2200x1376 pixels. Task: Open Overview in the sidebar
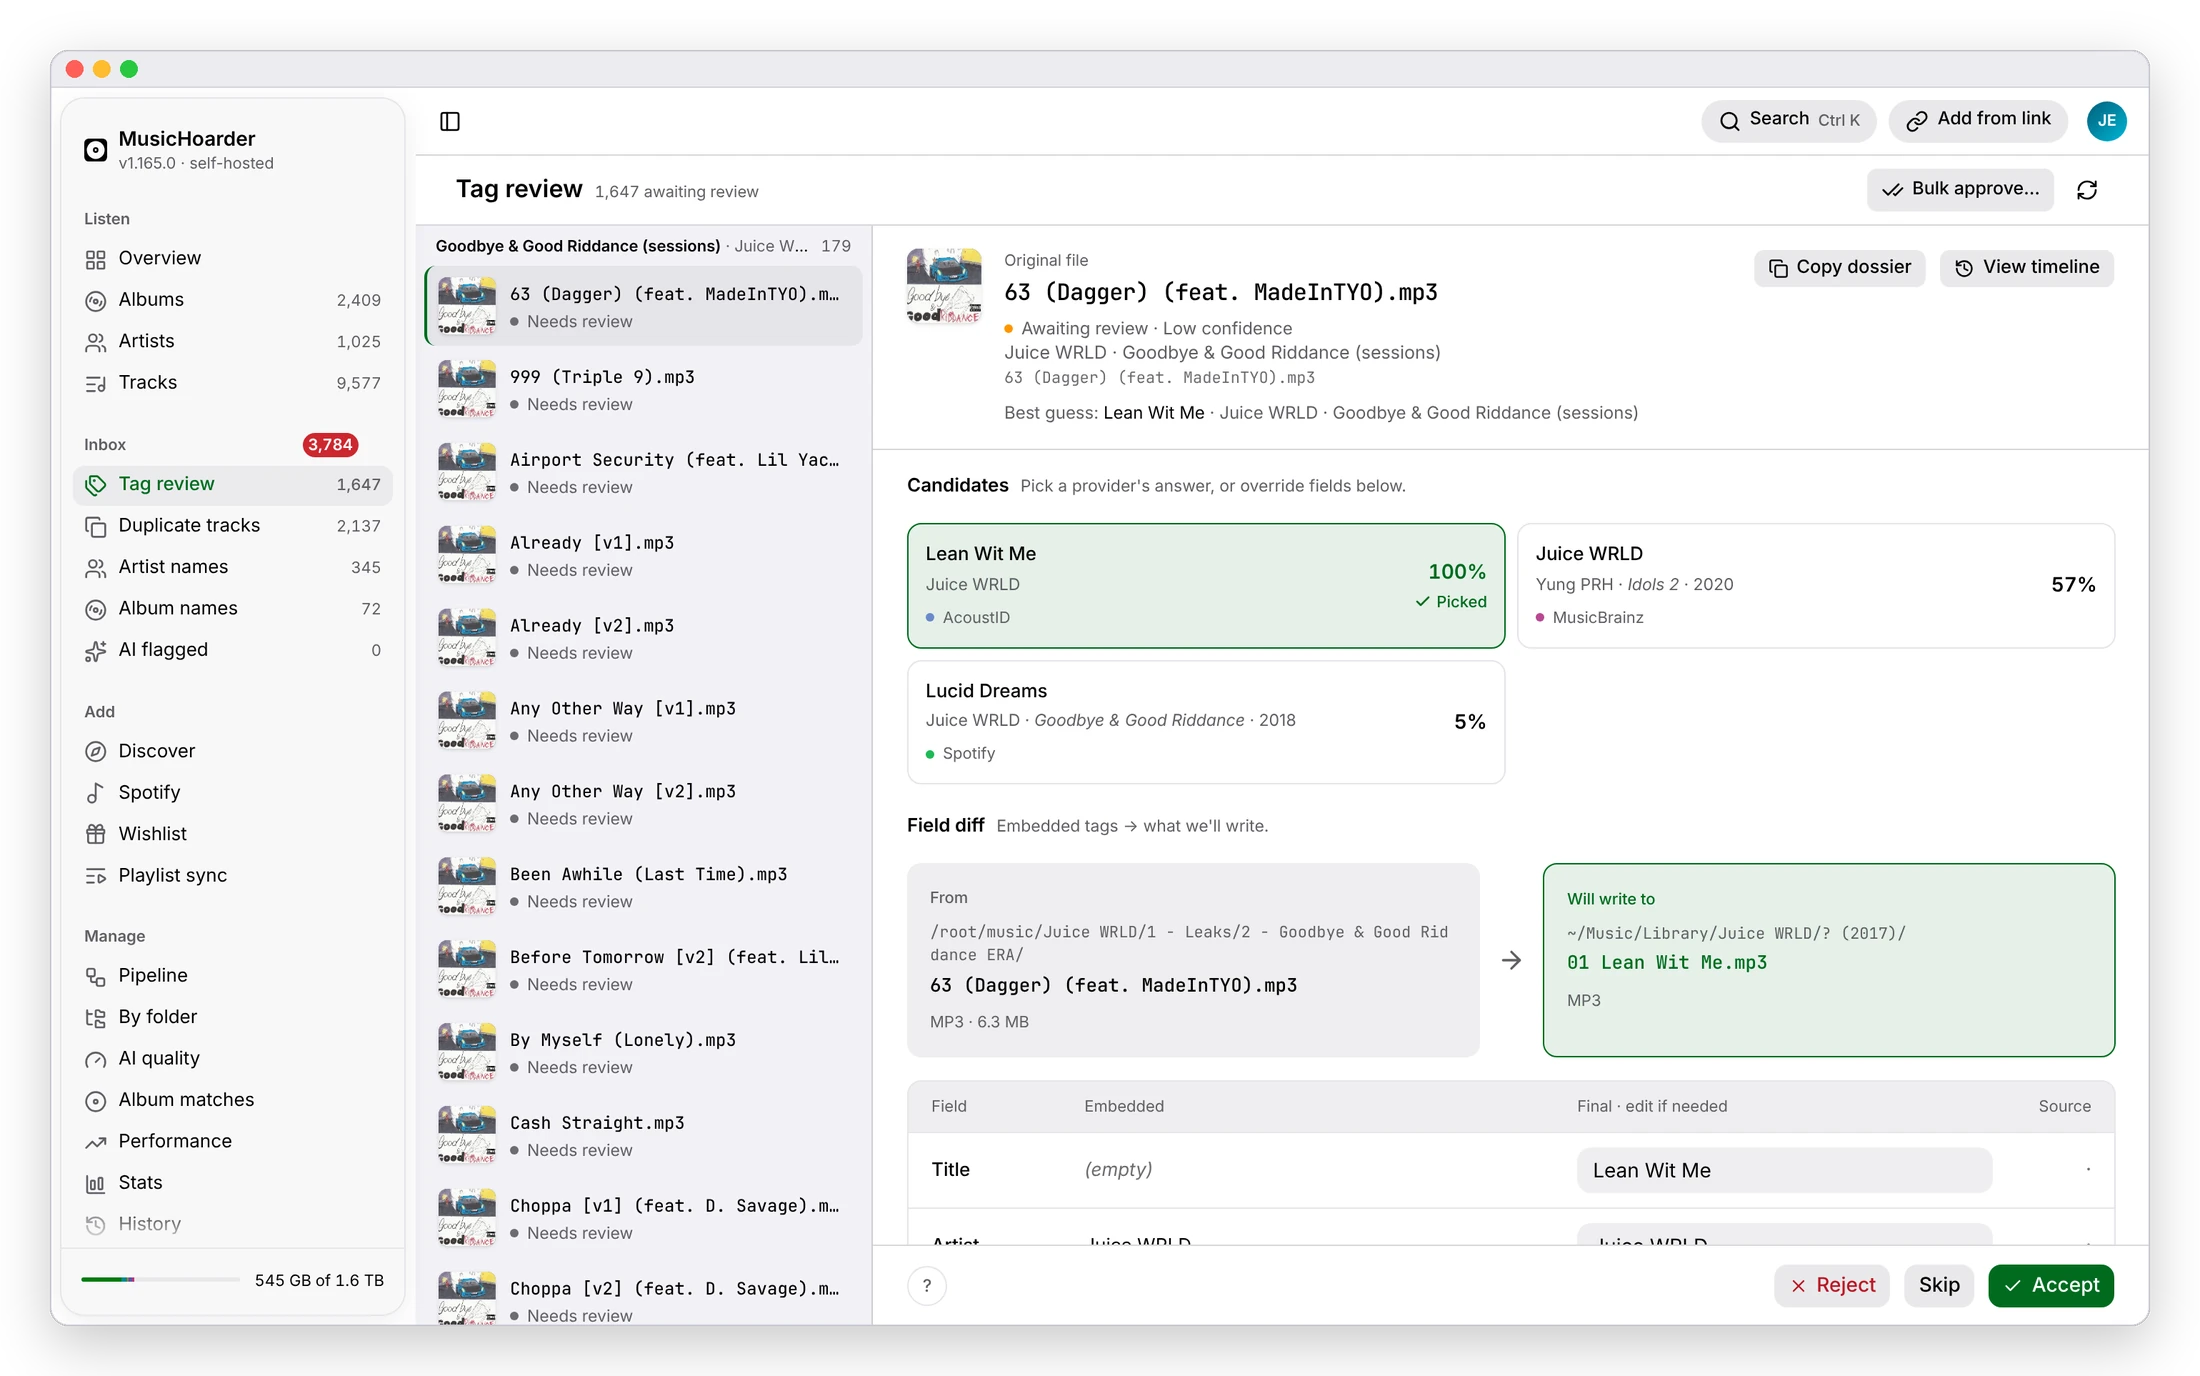[233, 258]
